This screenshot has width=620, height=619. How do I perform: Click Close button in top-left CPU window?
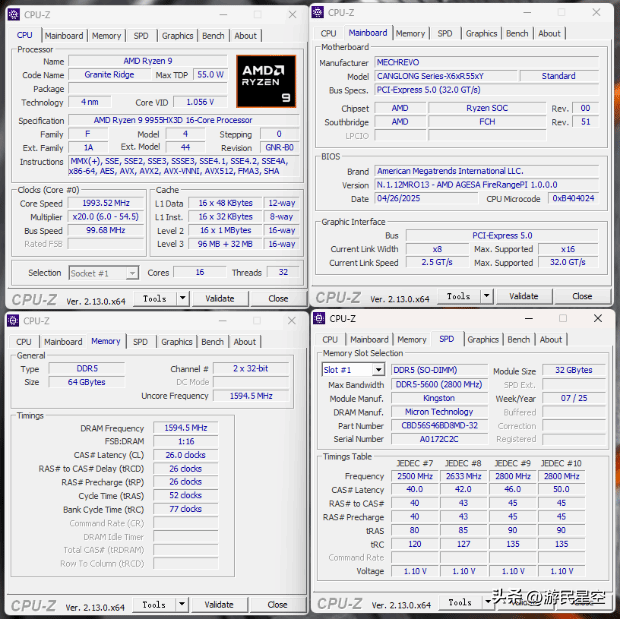[278, 299]
